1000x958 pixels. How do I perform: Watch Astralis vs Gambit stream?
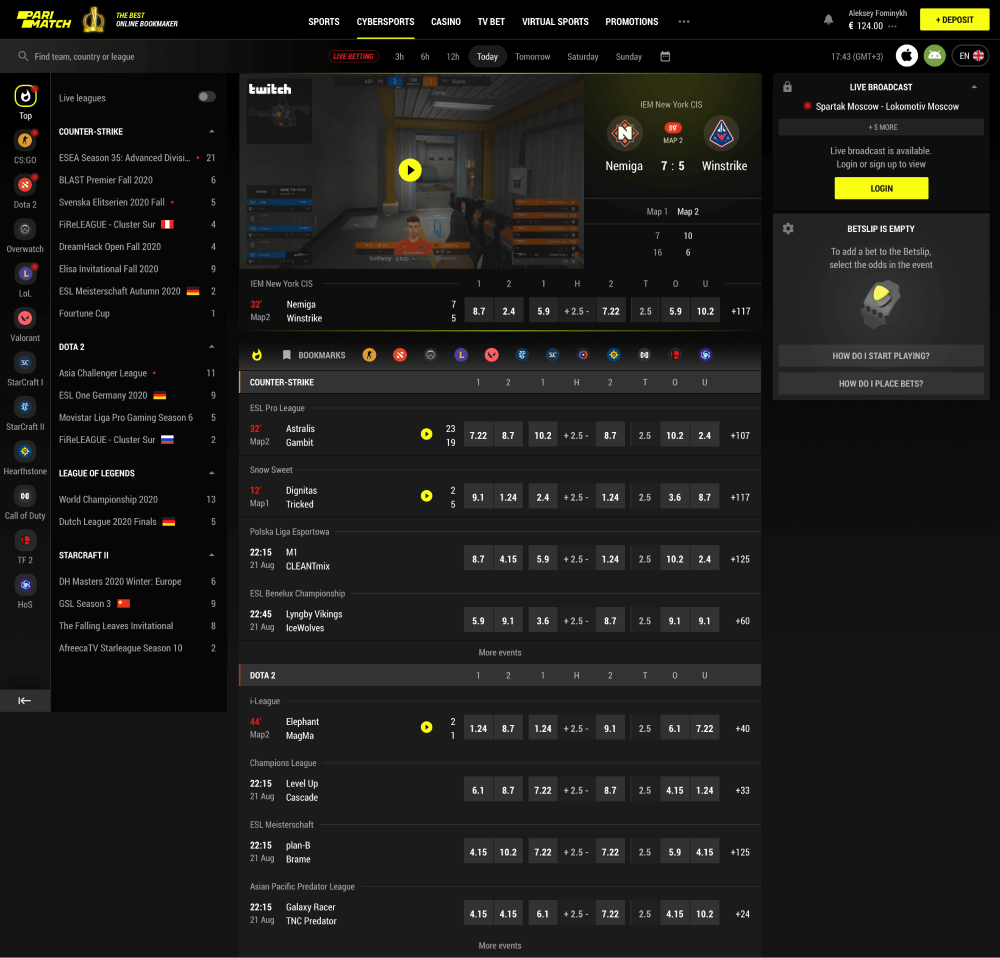[x=427, y=434]
